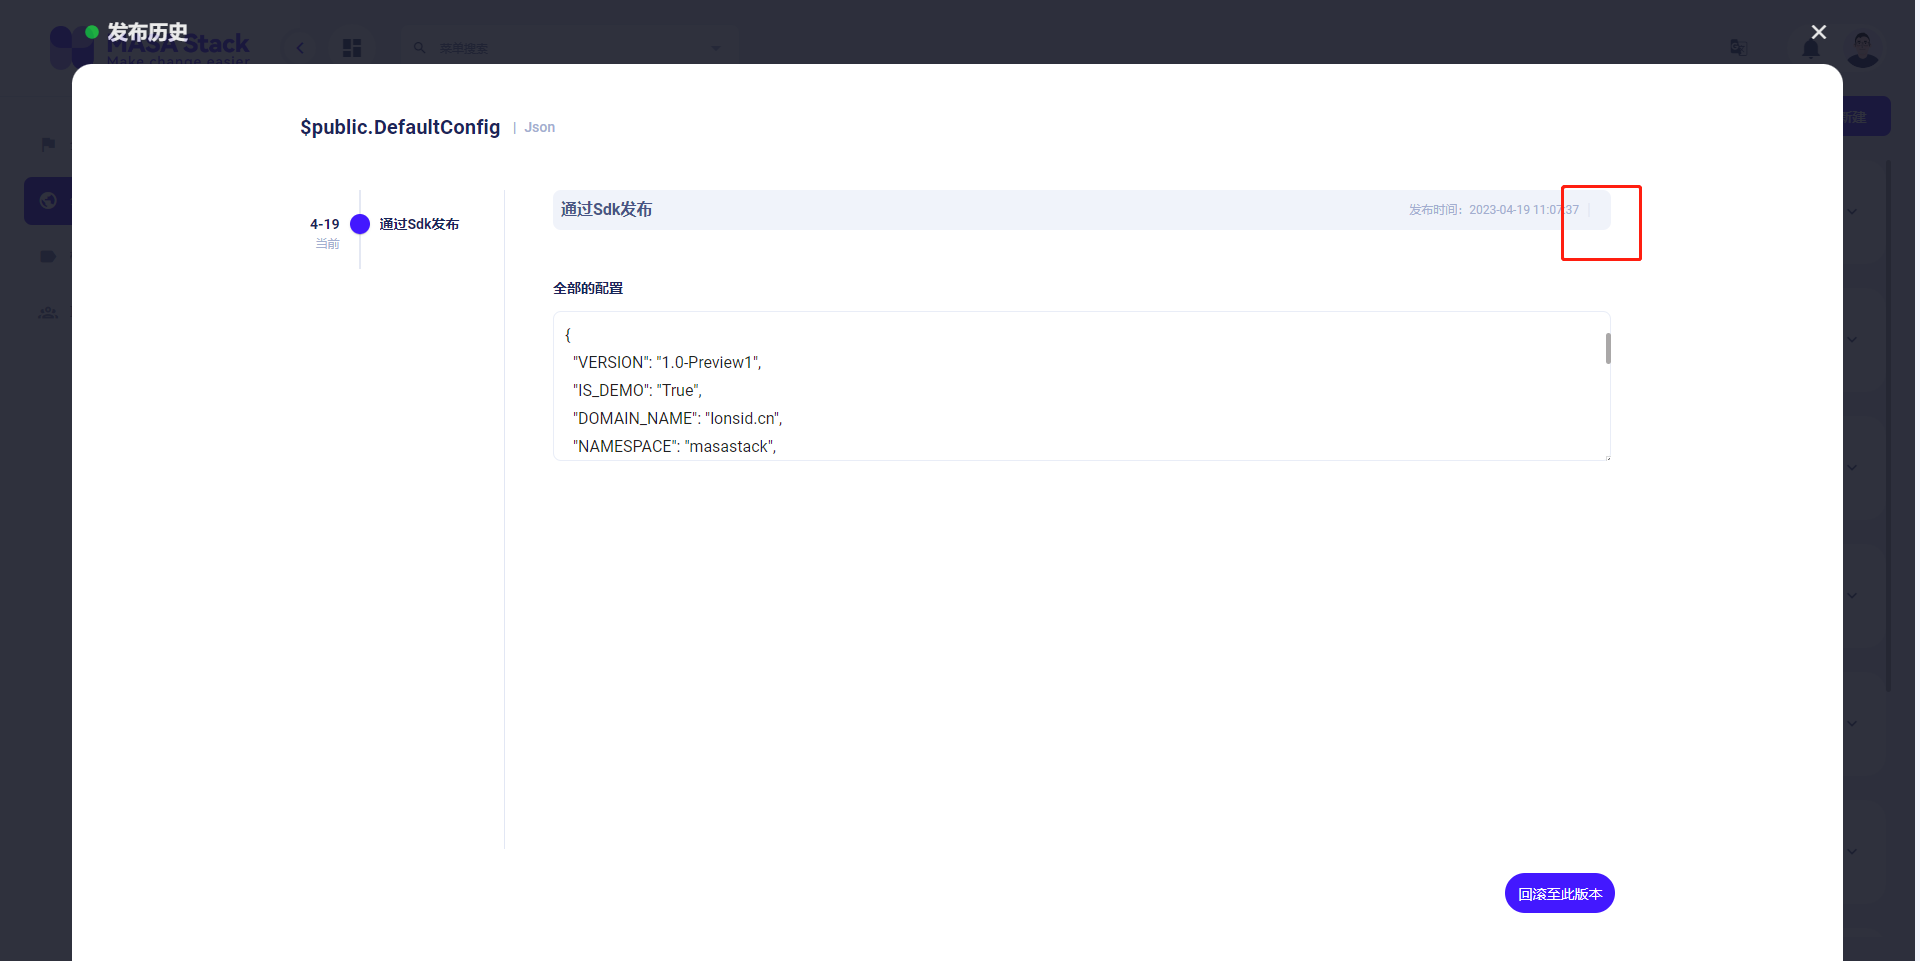Select the globe icon in left sidebar

(47, 200)
